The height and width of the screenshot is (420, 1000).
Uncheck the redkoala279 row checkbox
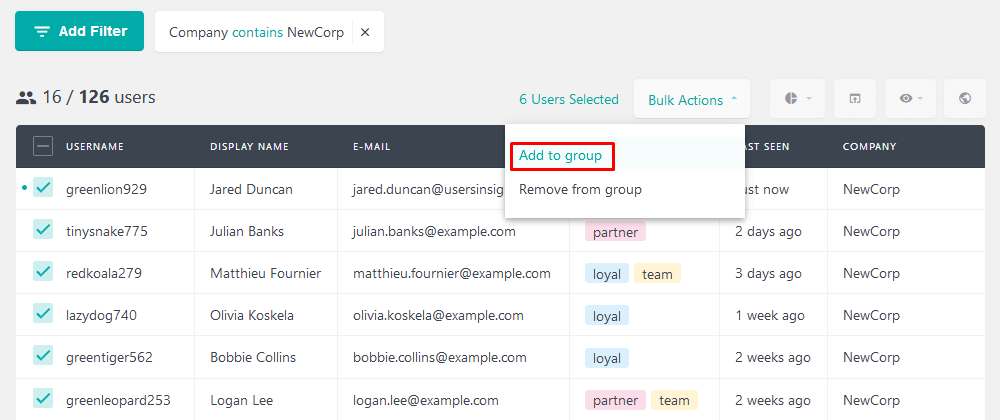click(43, 272)
